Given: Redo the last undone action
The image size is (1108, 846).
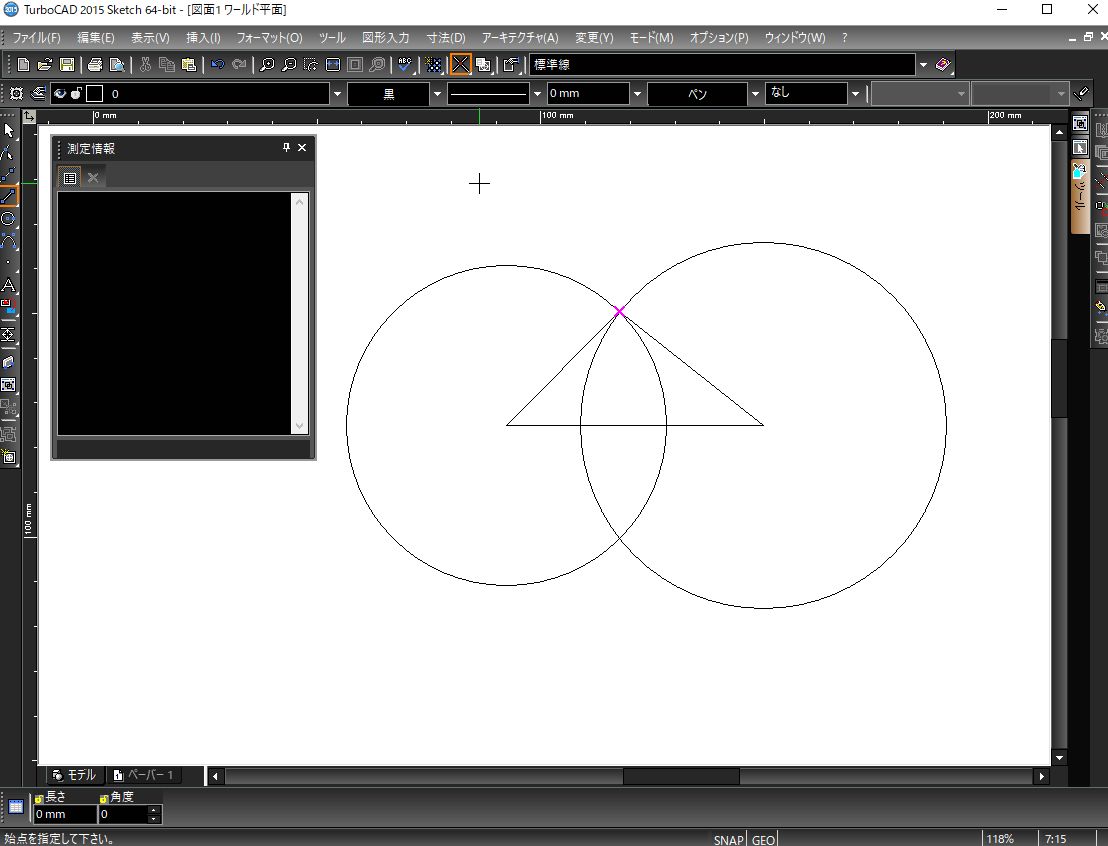Looking at the screenshot, I should (x=240, y=65).
